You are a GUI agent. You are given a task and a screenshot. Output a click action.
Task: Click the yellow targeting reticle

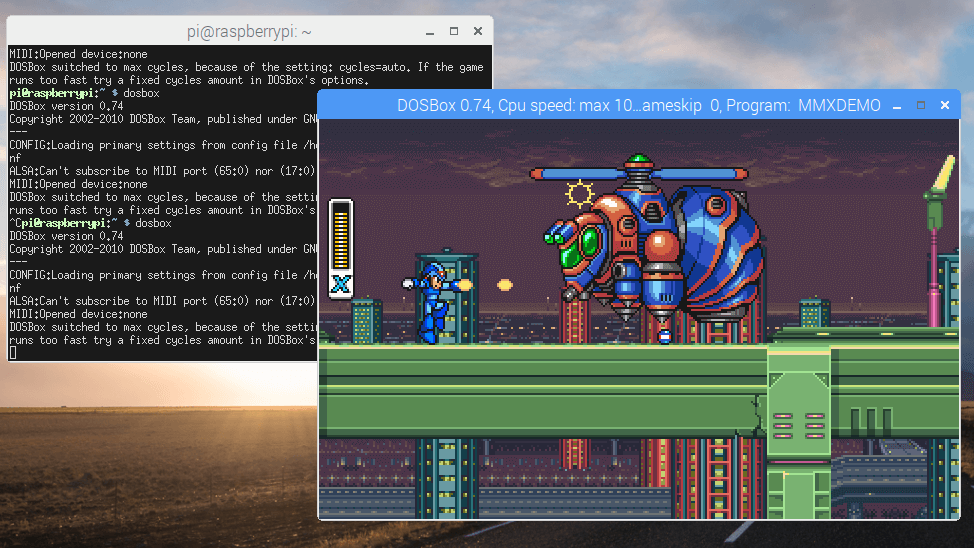[x=580, y=193]
